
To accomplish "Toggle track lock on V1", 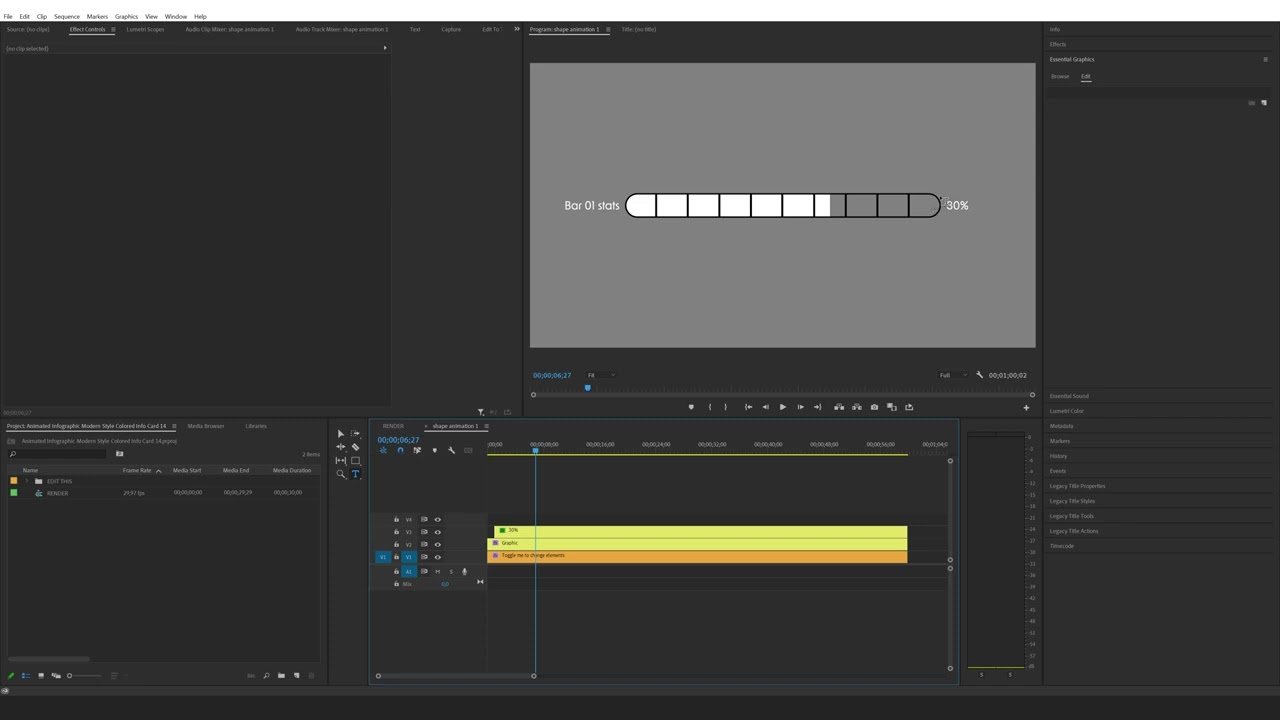I will click(396, 557).
